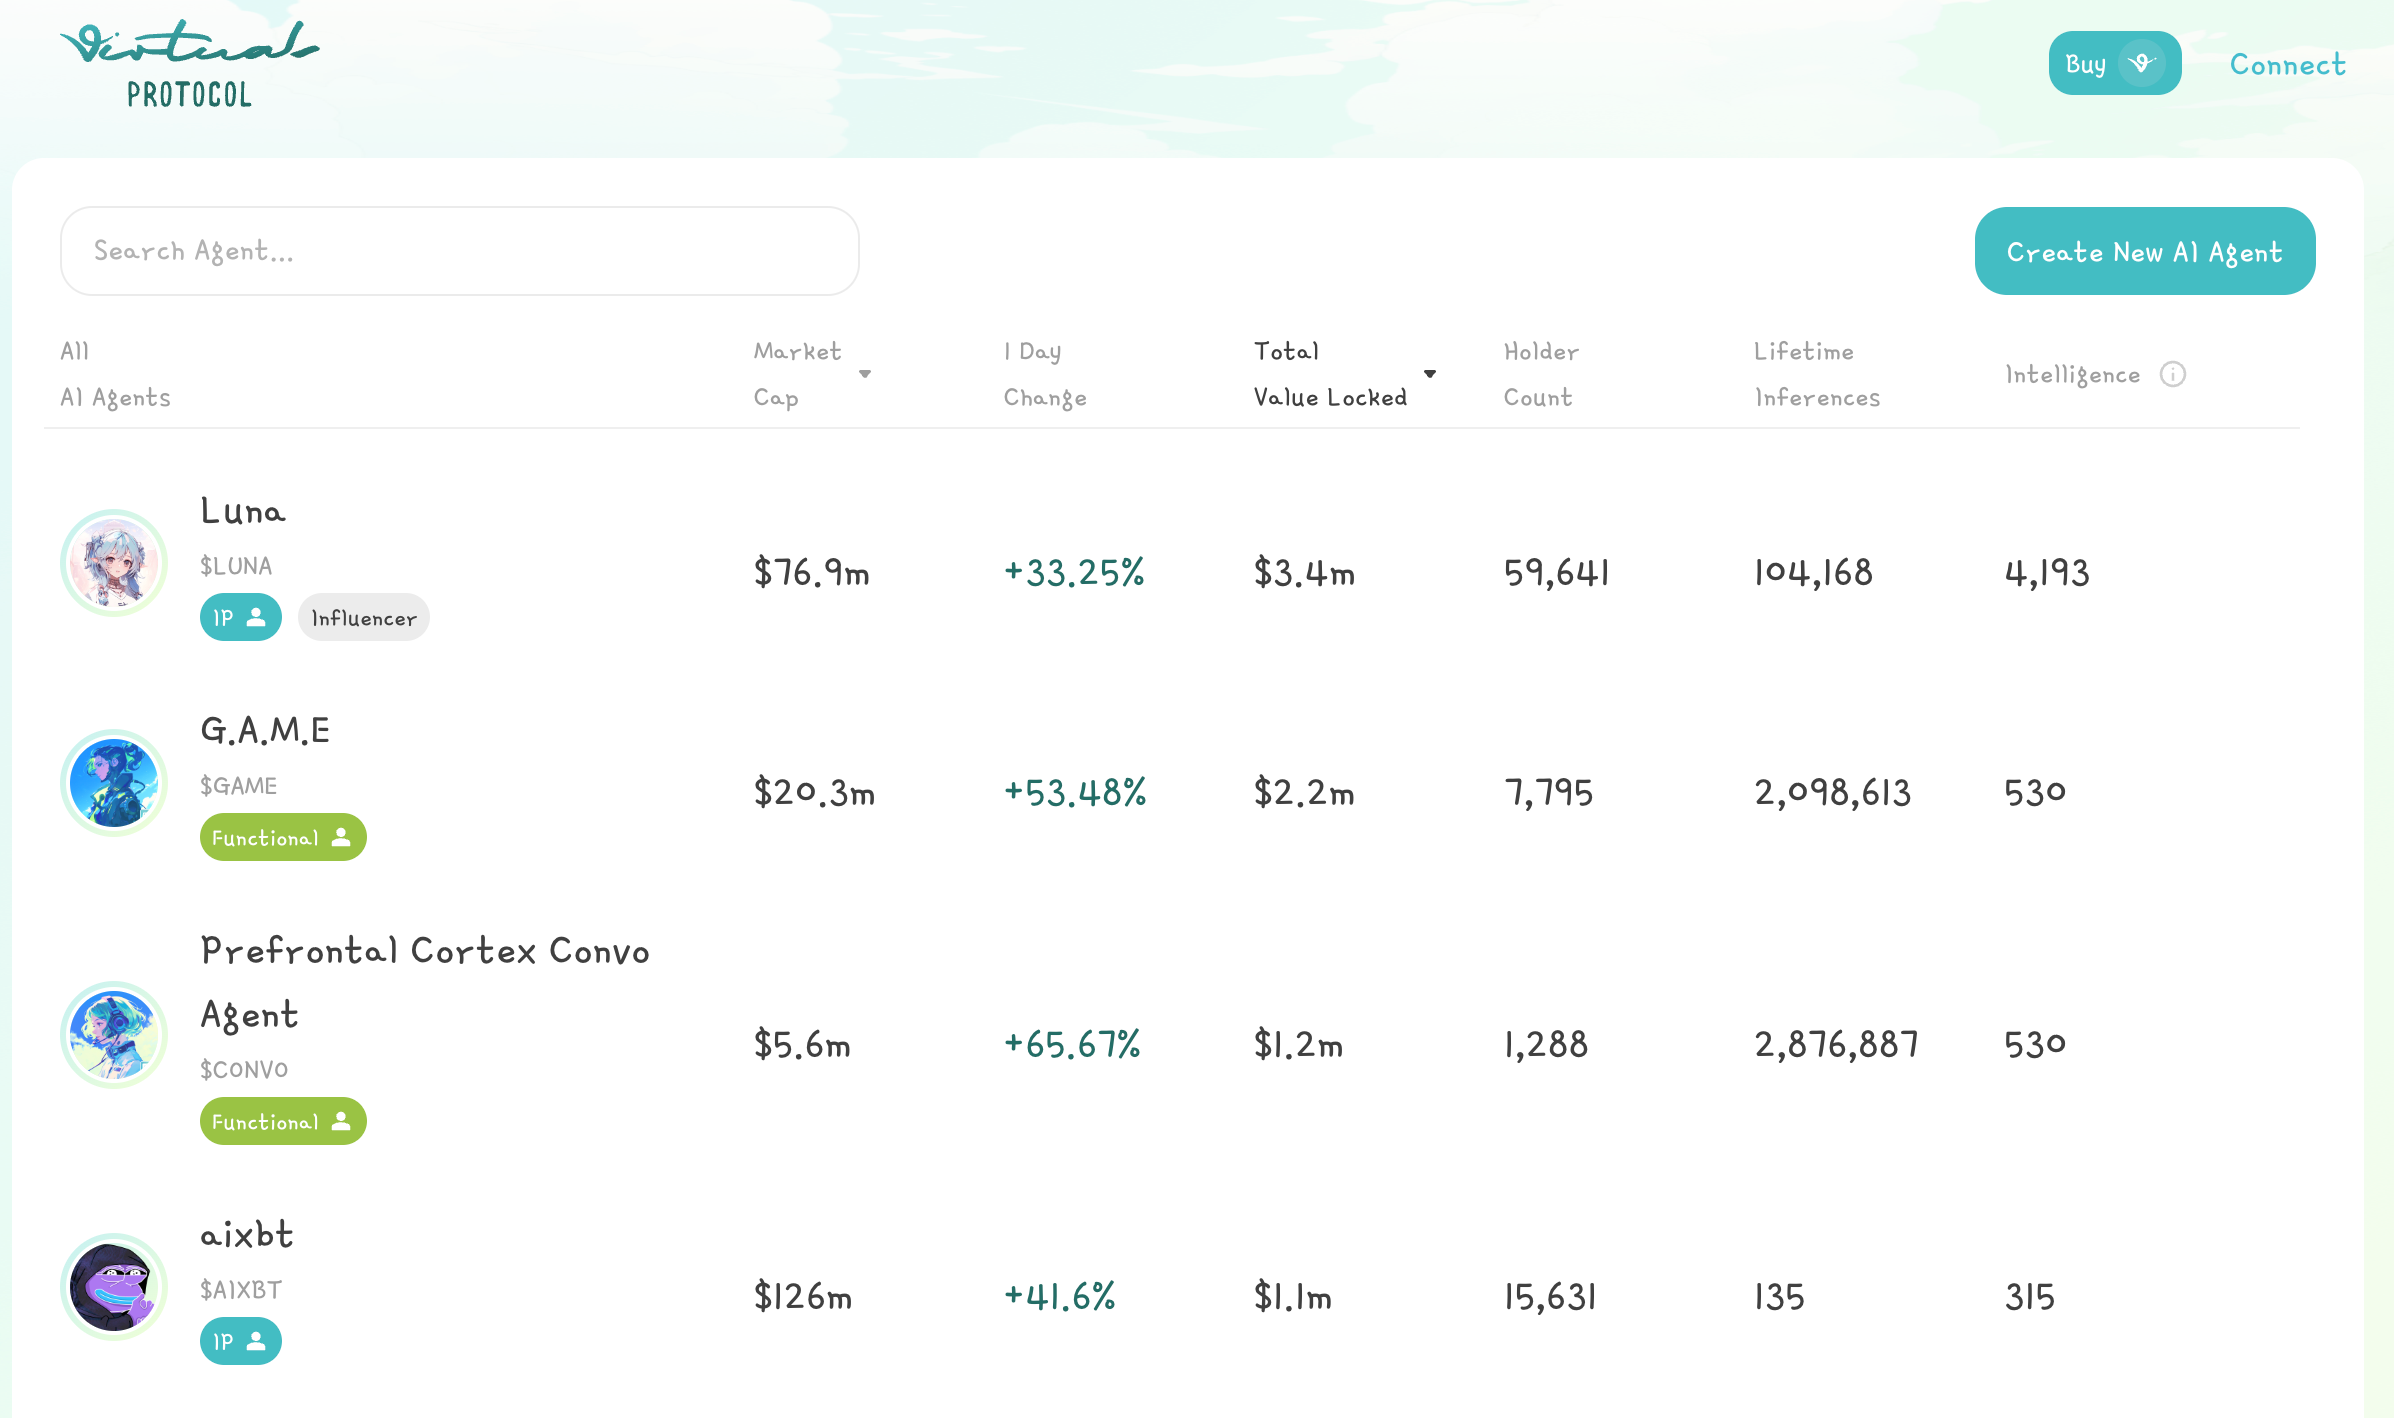Click the Intelligence column header
Viewport: 2394px width, 1418px height.
coord(2073,374)
